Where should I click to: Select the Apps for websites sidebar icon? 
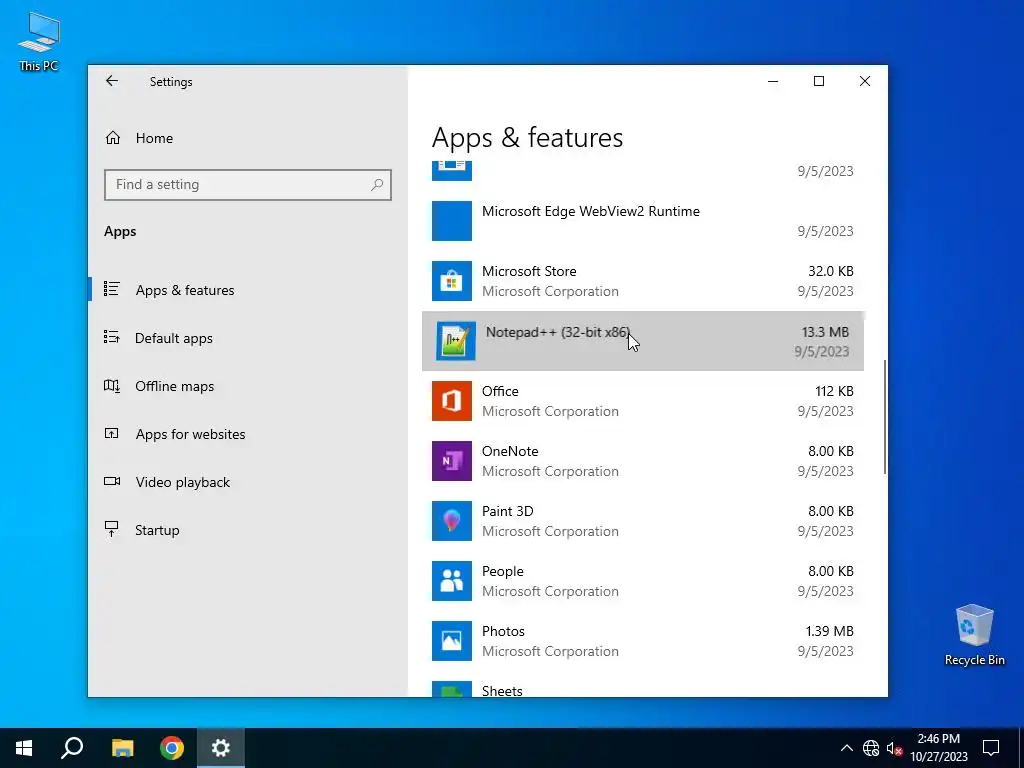pyautogui.click(x=112, y=434)
